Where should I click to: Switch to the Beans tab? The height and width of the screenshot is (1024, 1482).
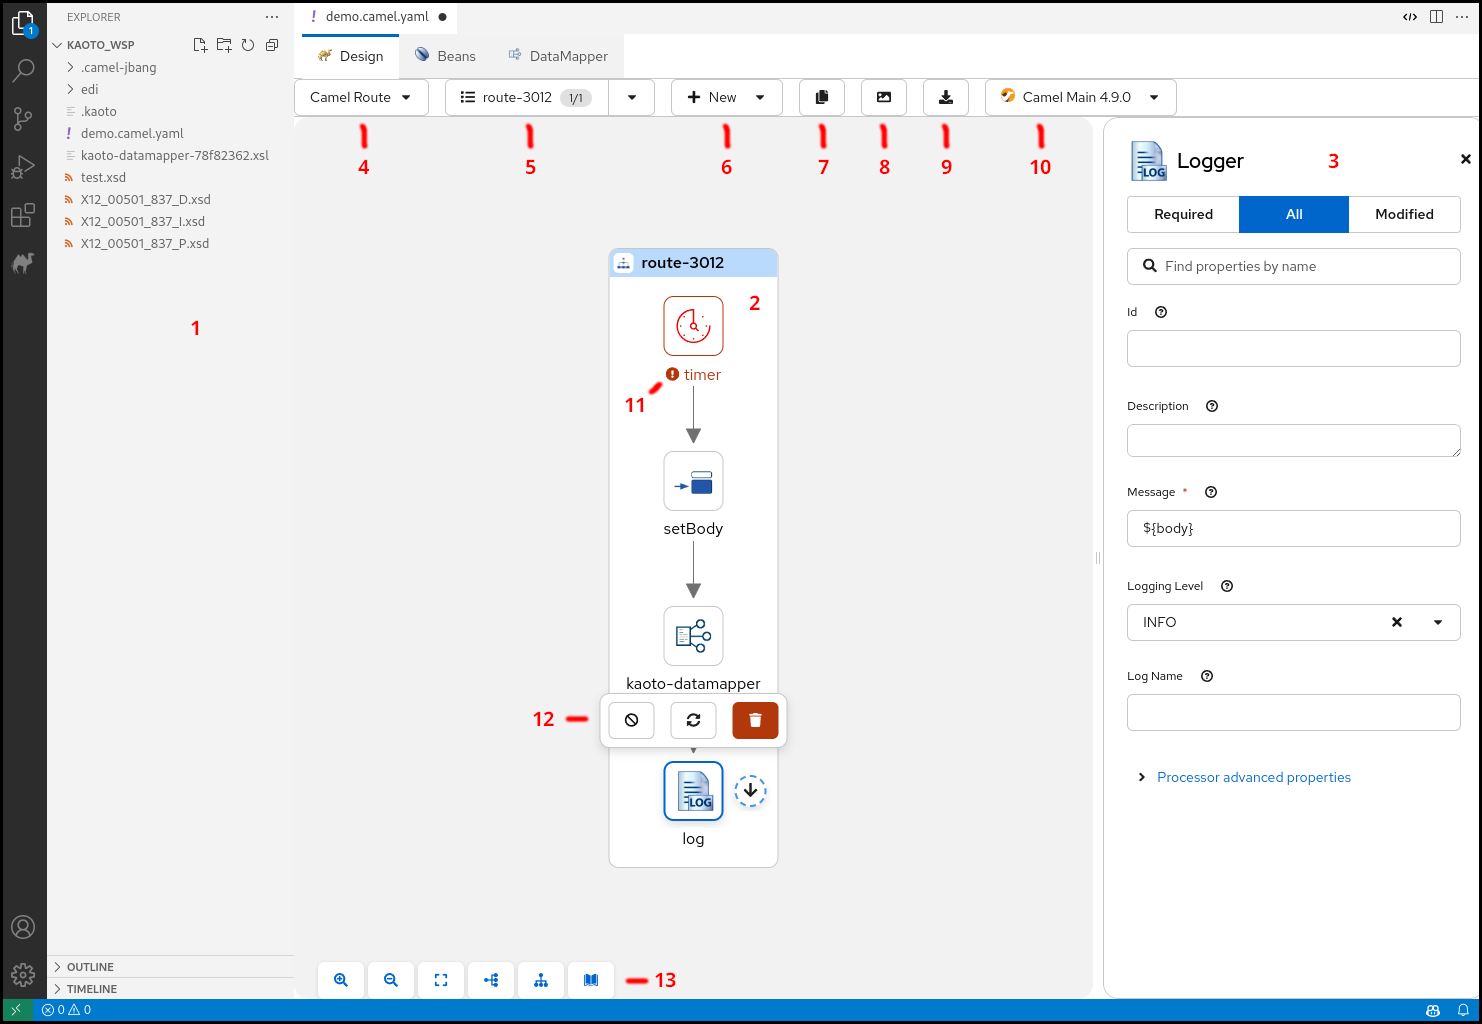tap(446, 56)
